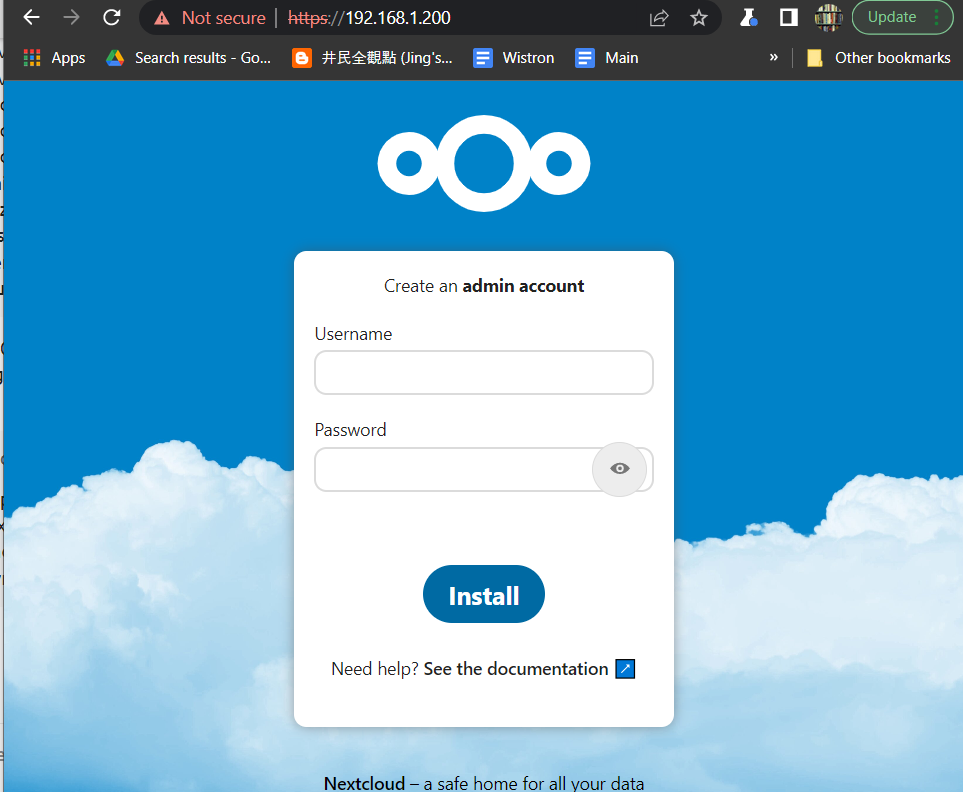The width and height of the screenshot is (963, 792).
Task: Toggle password visibility with eye icon
Action: [620, 469]
